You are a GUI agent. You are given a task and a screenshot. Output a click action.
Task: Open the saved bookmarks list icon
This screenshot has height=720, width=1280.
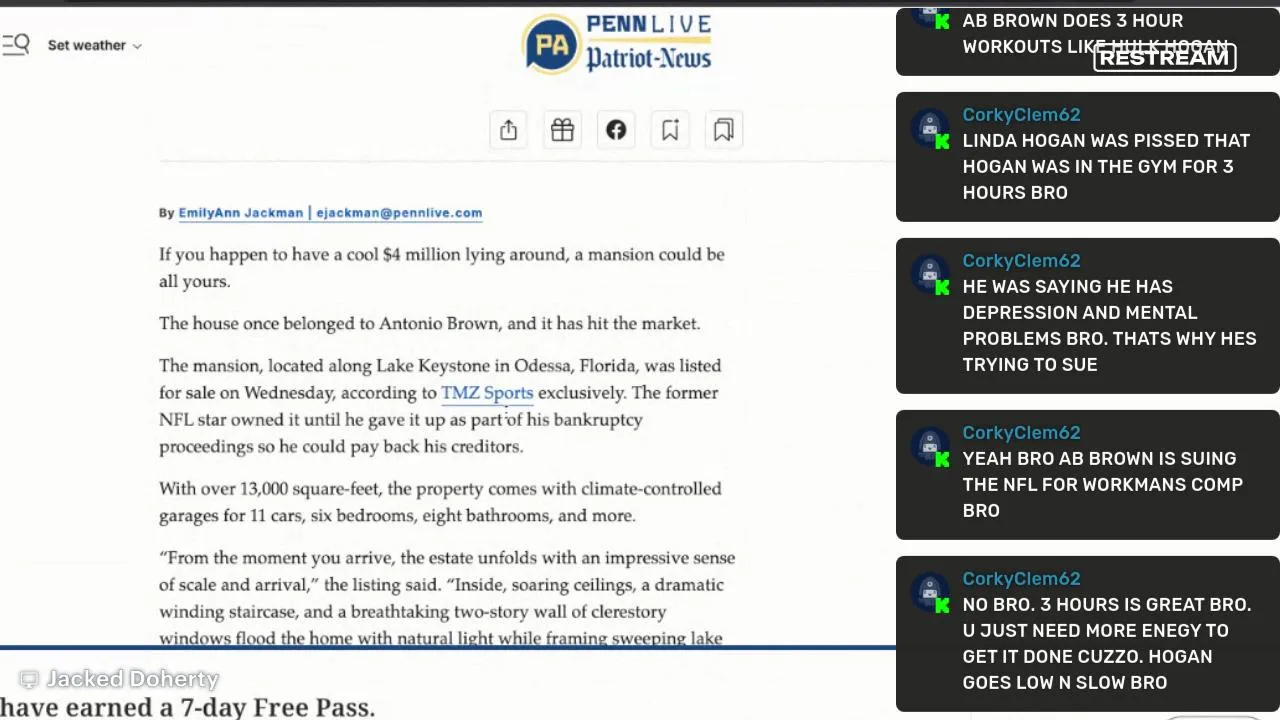[723, 130]
